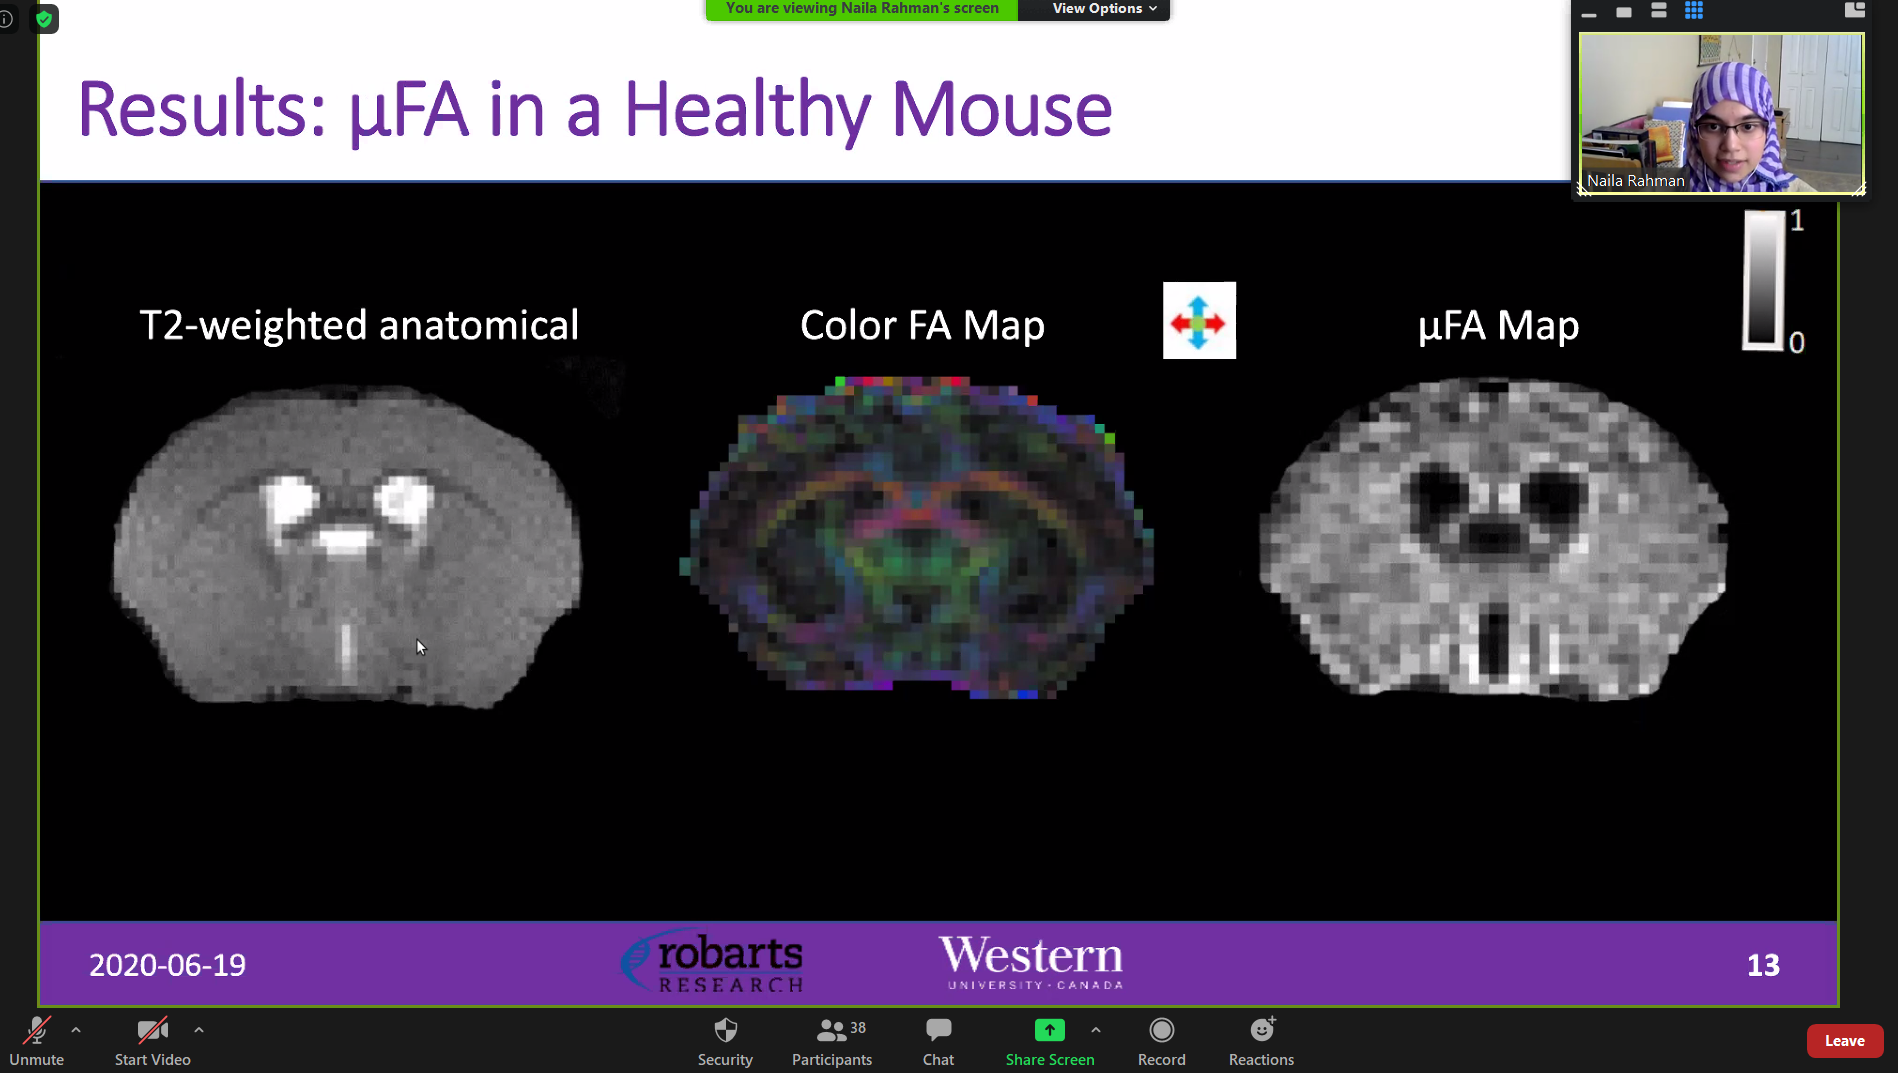Start Video with the camera button

coord(152,1040)
